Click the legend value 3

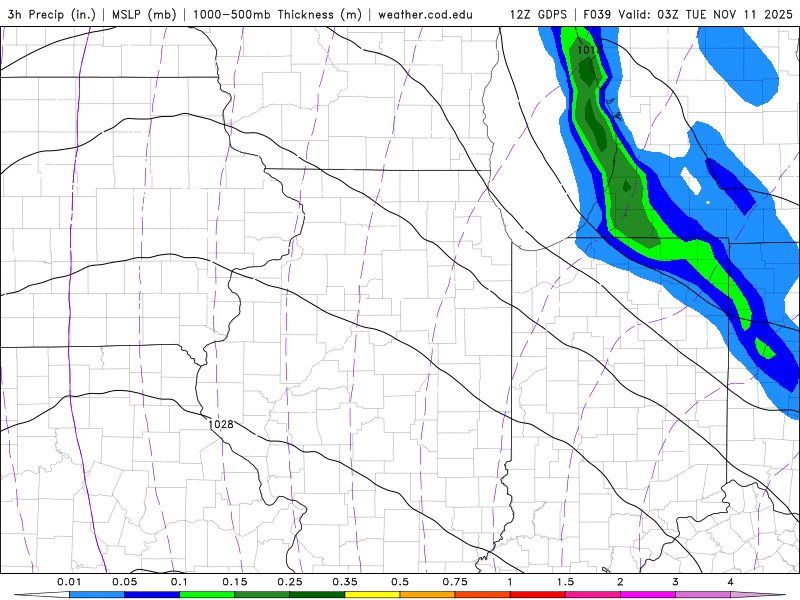pos(676,582)
